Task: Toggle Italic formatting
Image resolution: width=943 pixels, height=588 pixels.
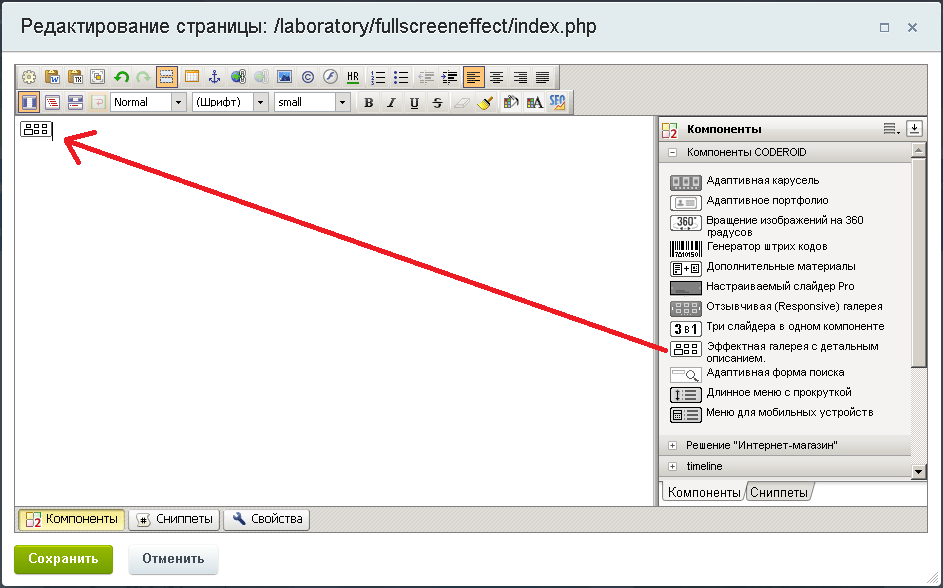Action: pos(391,102)
